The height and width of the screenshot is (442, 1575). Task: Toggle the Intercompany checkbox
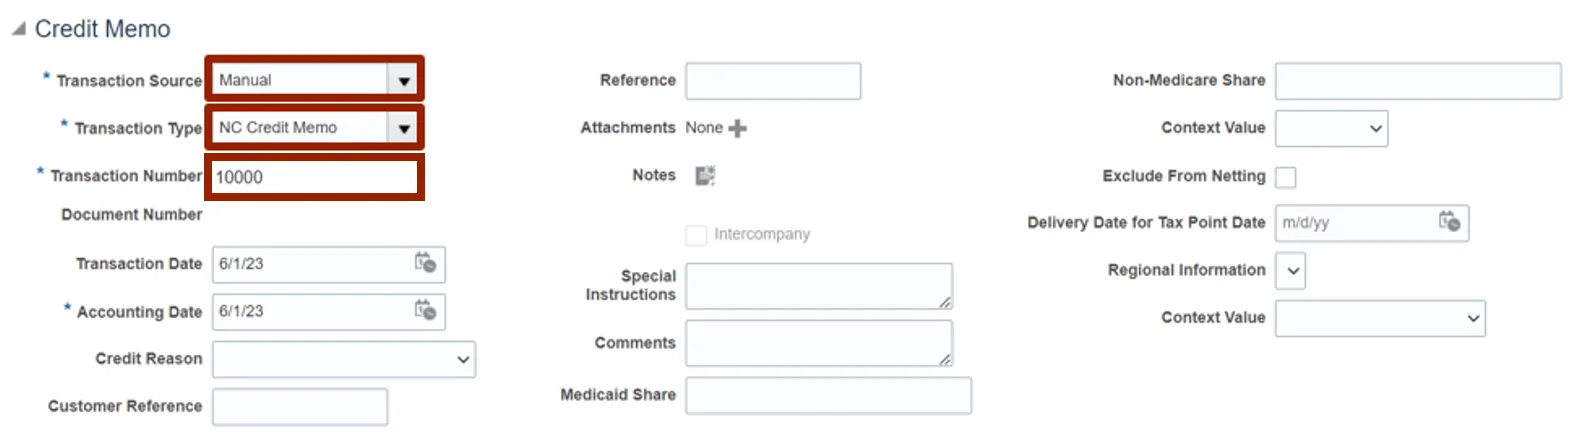click(696, 235)
